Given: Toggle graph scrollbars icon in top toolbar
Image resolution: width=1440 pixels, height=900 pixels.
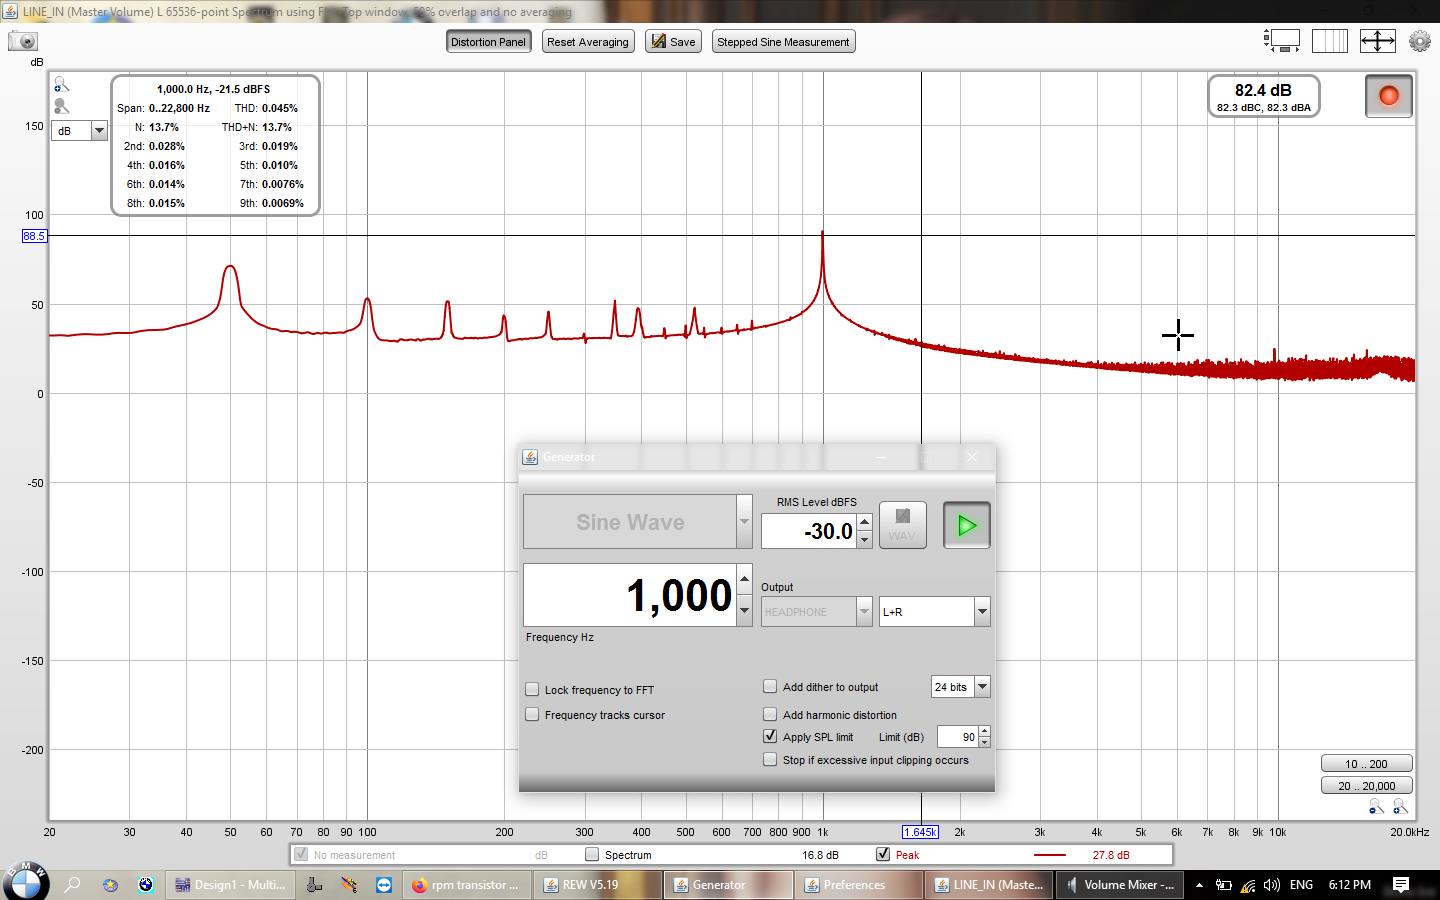Looking at the screenshot, I should click(1282, 41).
